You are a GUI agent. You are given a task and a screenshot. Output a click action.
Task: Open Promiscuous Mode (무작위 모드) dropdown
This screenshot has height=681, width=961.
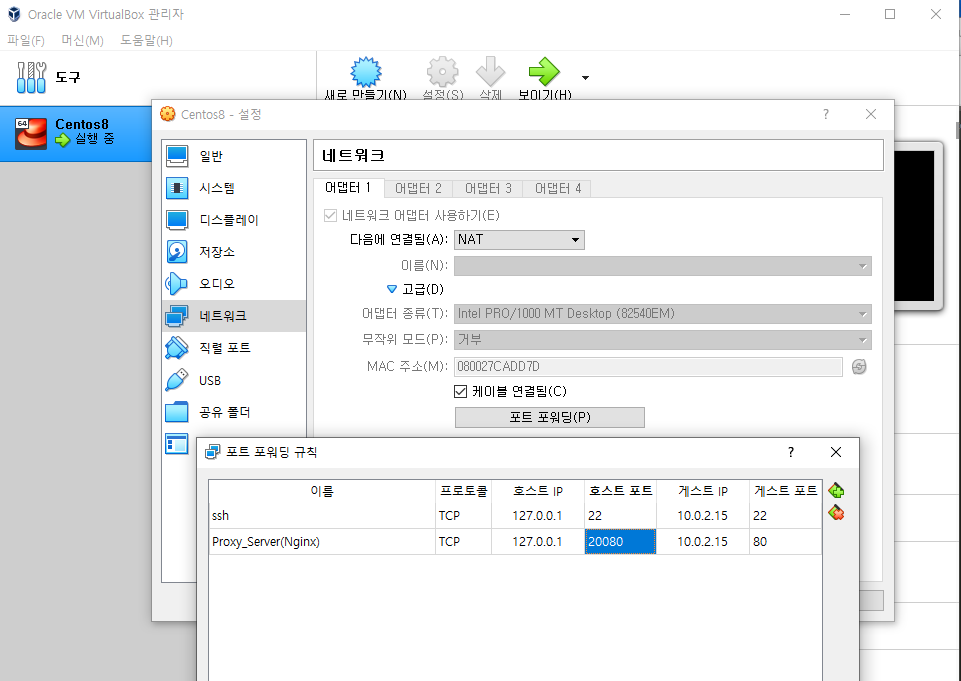tap(663, 340)
